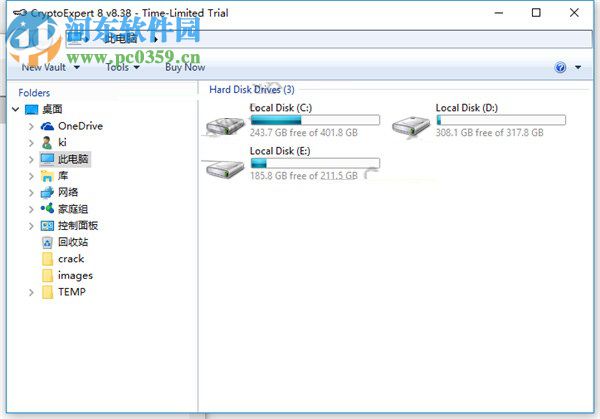Expand the TEMP folder node
The height and width of the screenshot is (419, 600).
(31, 293)
